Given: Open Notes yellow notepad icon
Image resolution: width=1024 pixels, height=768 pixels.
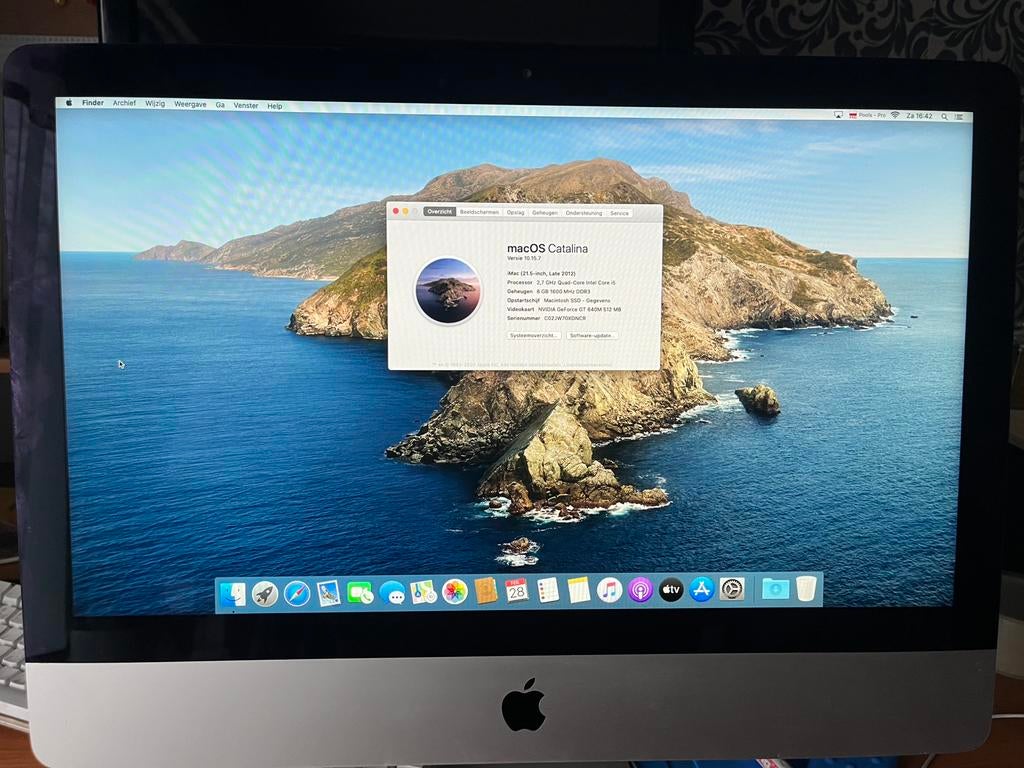Looking at the screenshot, I should [x=579, y=590].
